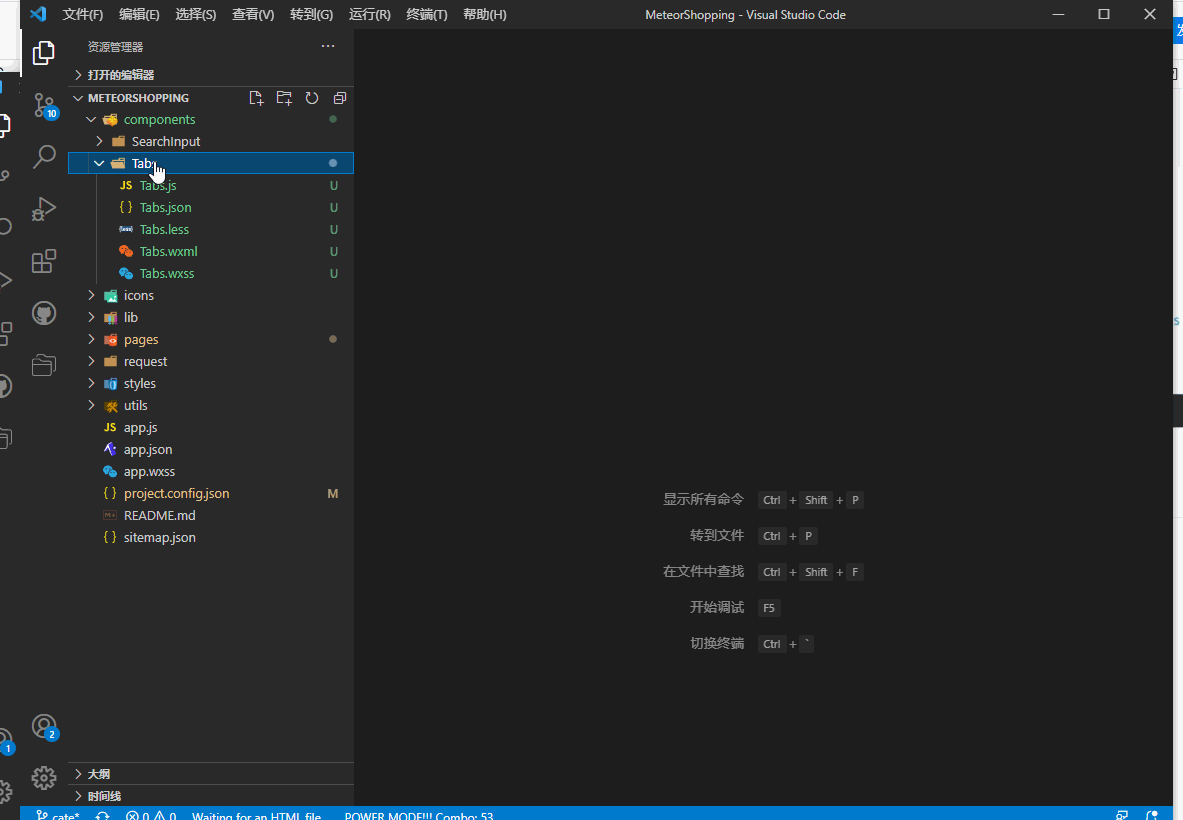The height and width of the screenshot is (820, 1183).
Task: Open the Manage settings gear menu
Action: (44, 778)
